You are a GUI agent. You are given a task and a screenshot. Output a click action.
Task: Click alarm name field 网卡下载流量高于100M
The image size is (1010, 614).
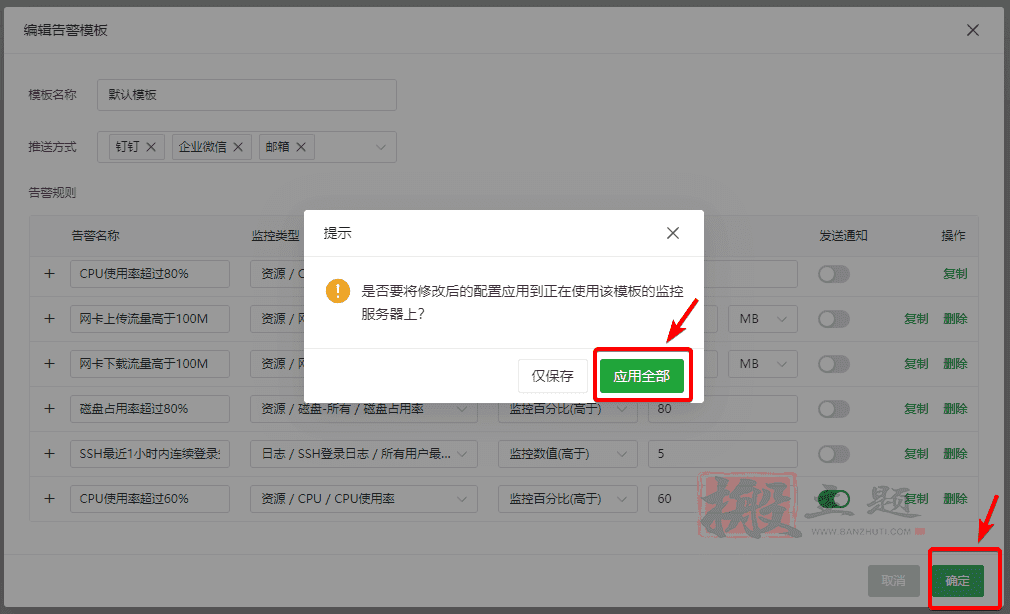point(150,364)
